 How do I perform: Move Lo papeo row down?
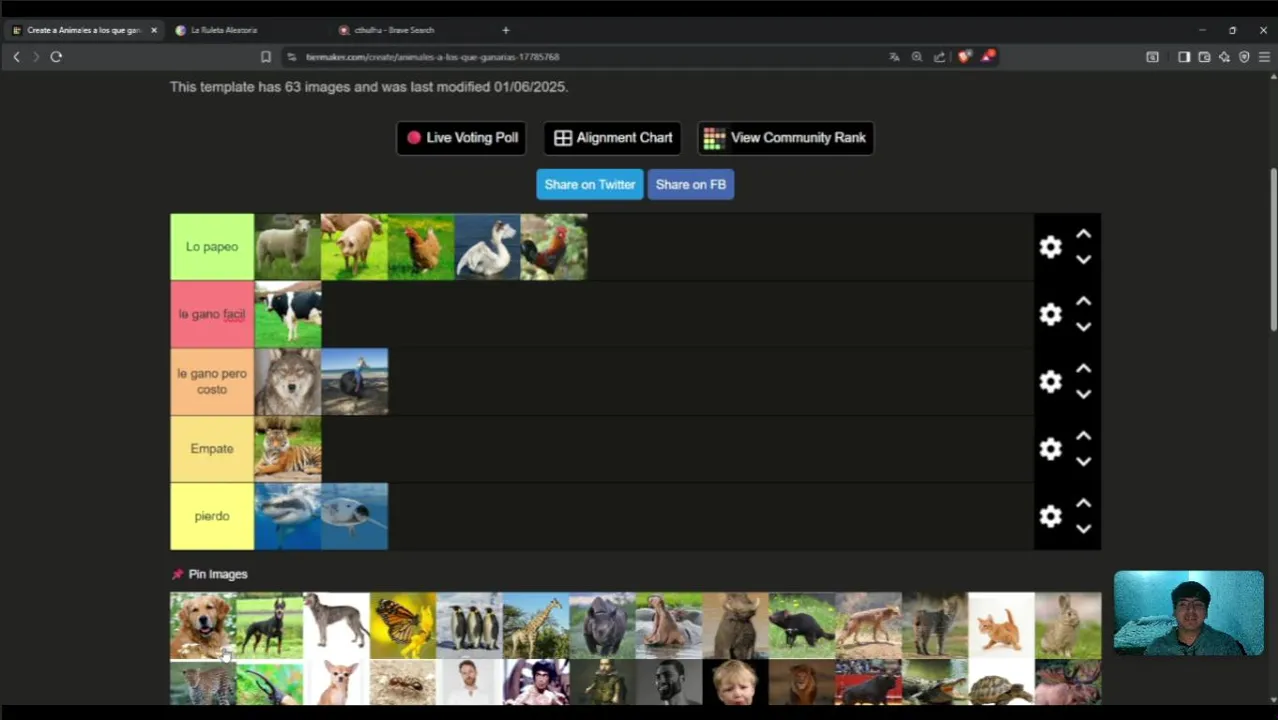pyautogui.click(x=1083, y=260)
